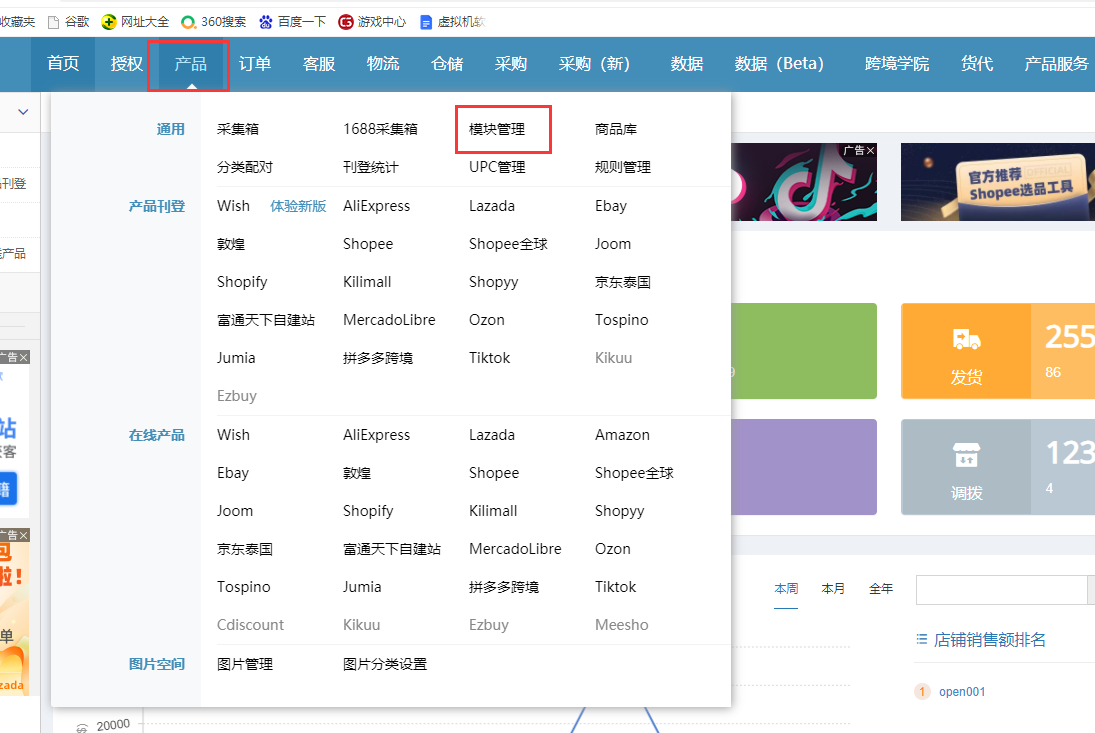Switch the chart to 本月

[x=832, y=588]
